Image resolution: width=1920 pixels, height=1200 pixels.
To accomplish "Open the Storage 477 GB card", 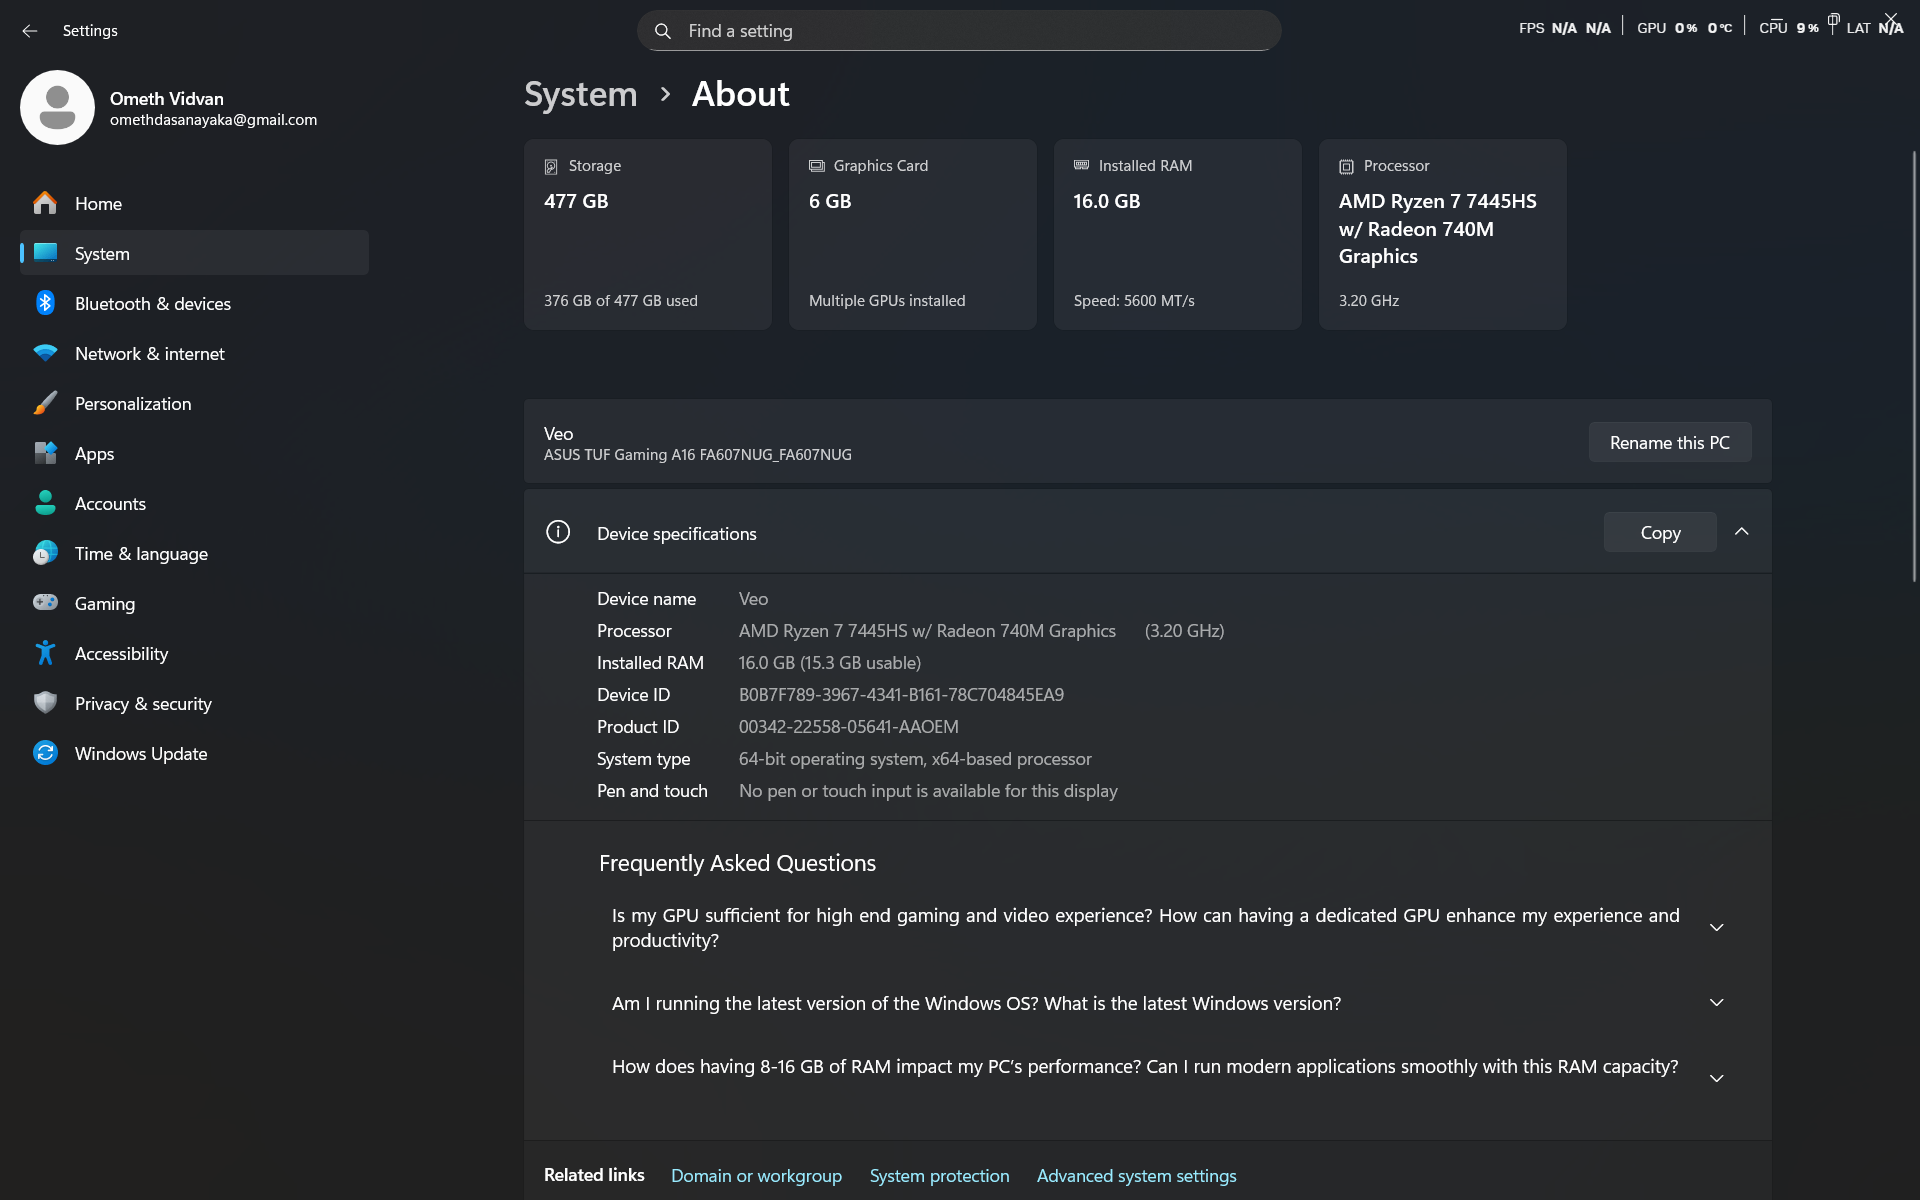I will coord(648,234).
